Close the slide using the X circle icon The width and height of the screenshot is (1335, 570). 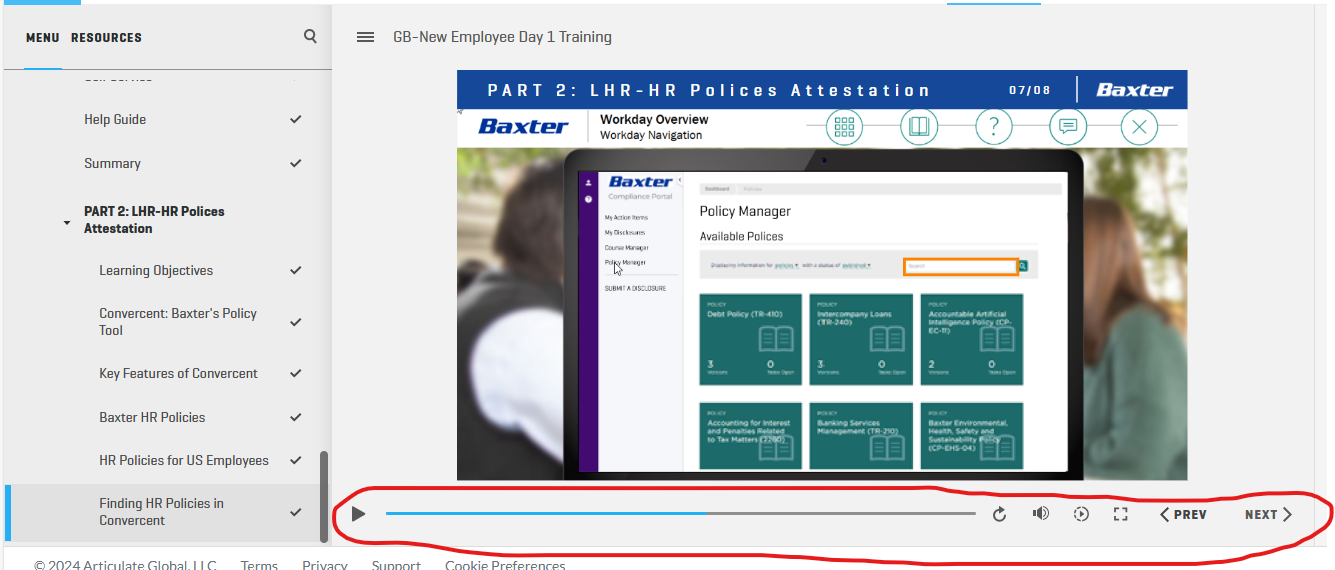1139,126
